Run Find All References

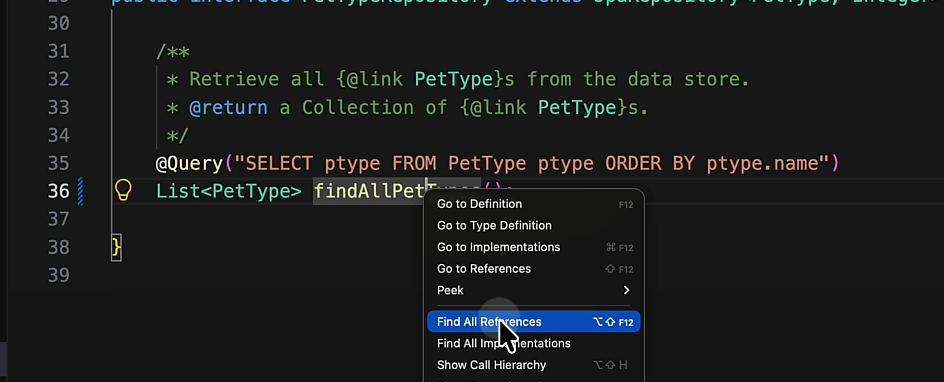tap(533, 322)
